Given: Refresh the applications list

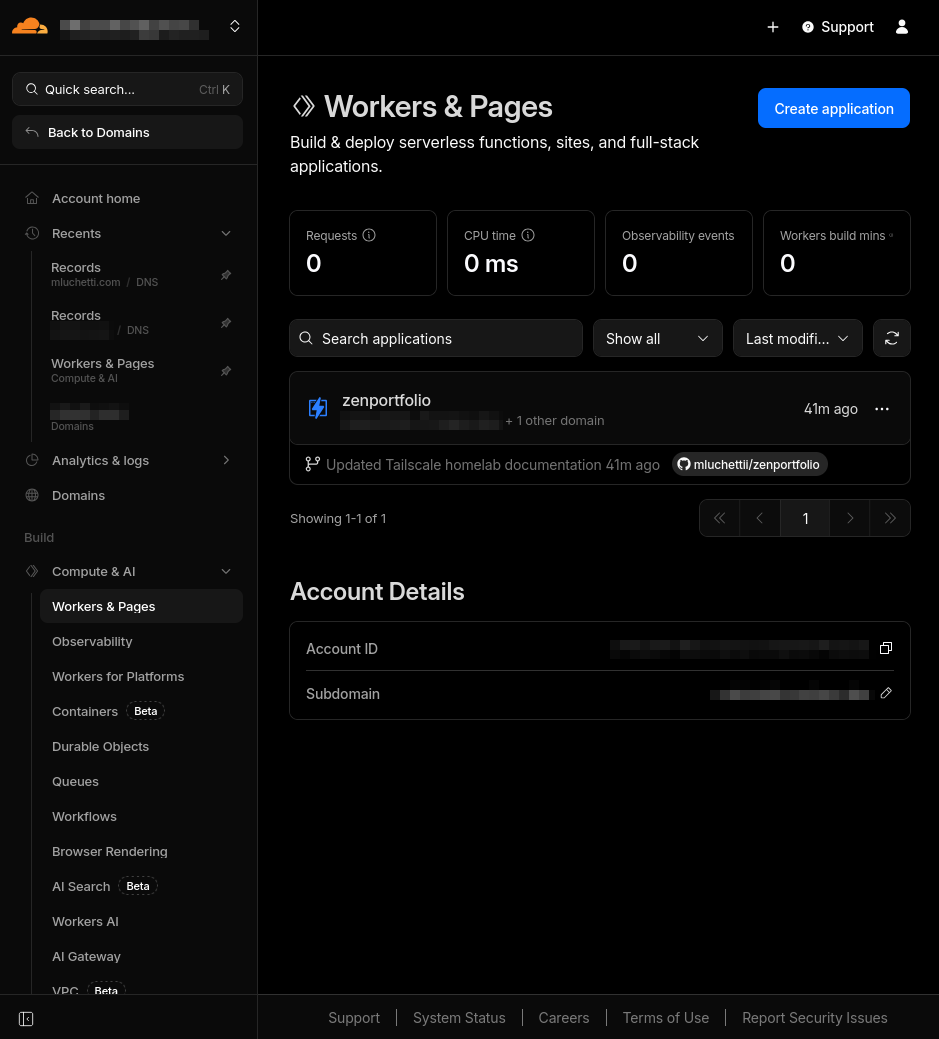Looking at the screenshot, I should click(x=891, y=339).
